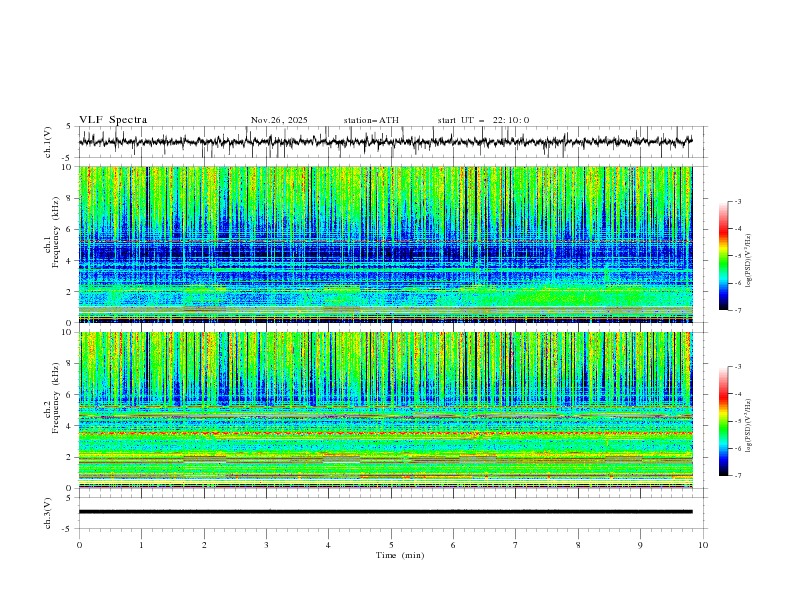Click the flat ch.3 voltage trace
The image size is (792, 612).
pyautogui.click(x=385, y=512)
